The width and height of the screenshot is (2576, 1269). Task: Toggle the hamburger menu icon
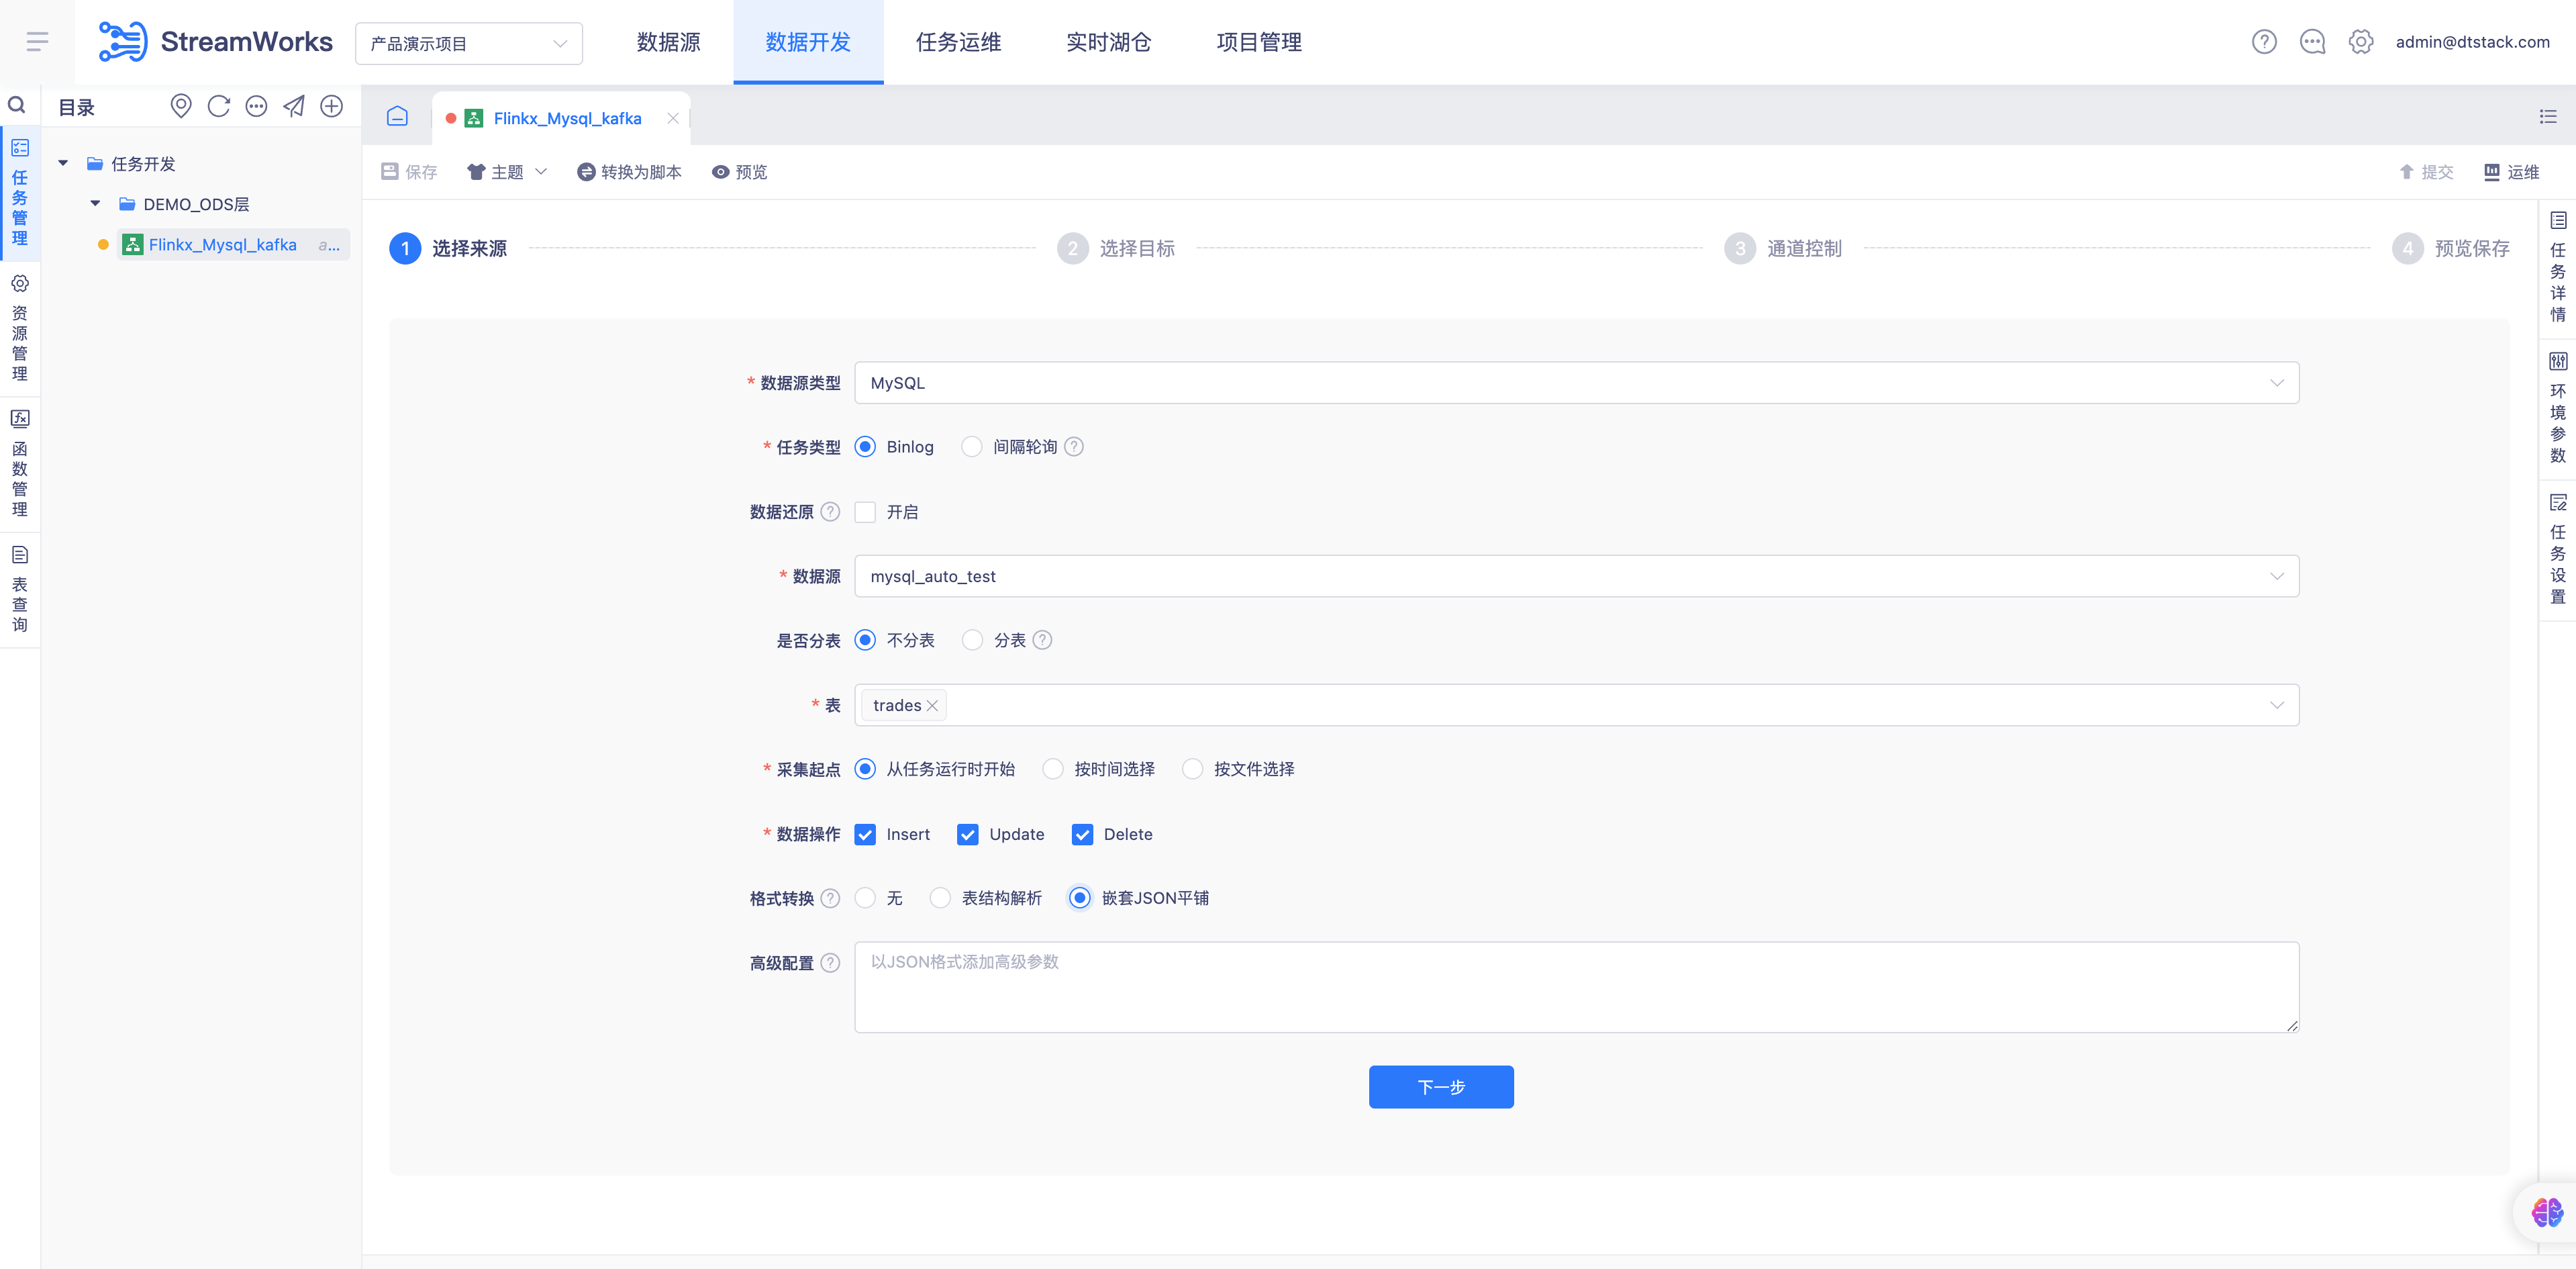(x=38, y=41)
